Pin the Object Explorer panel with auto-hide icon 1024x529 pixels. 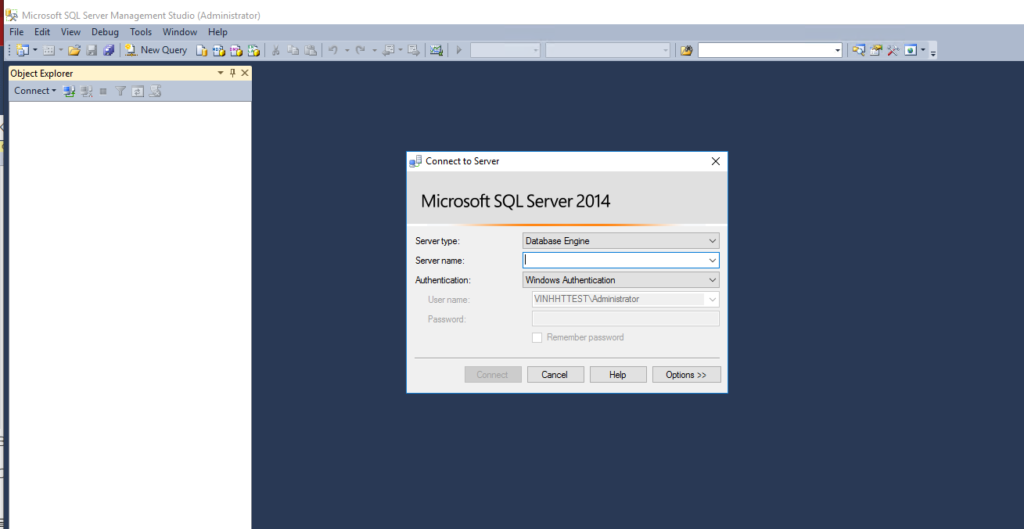[x=232, y=73]
